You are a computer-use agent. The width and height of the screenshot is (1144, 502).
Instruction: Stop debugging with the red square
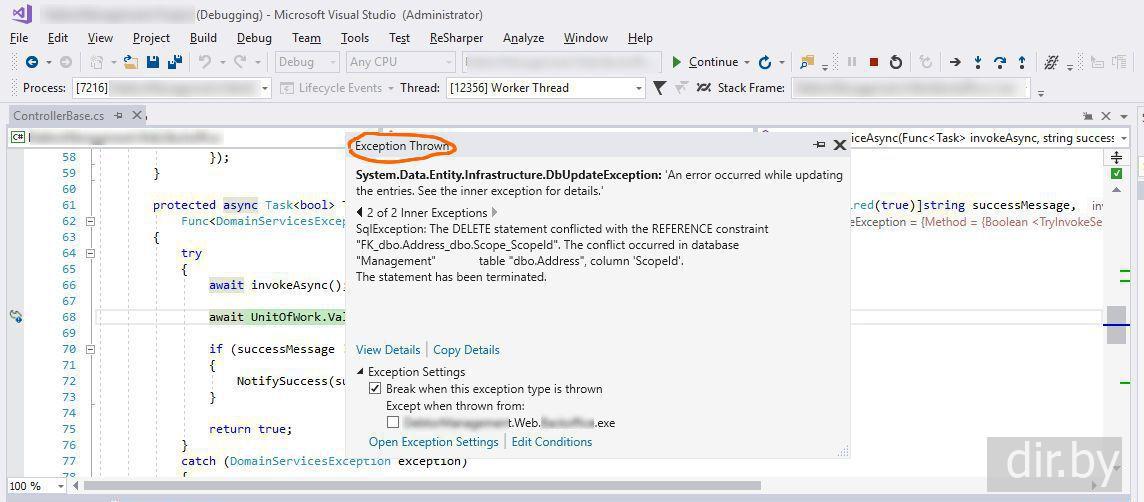(x=873, y=62)
